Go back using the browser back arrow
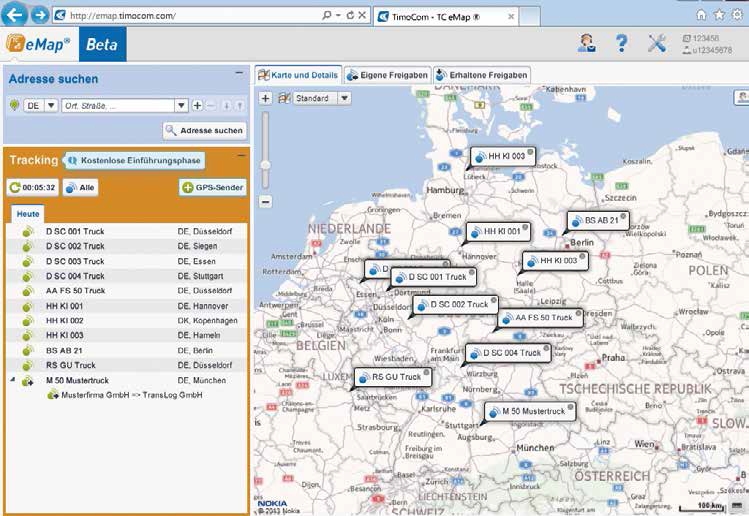The width and height of the screenshot is (749, 516). 14,14
